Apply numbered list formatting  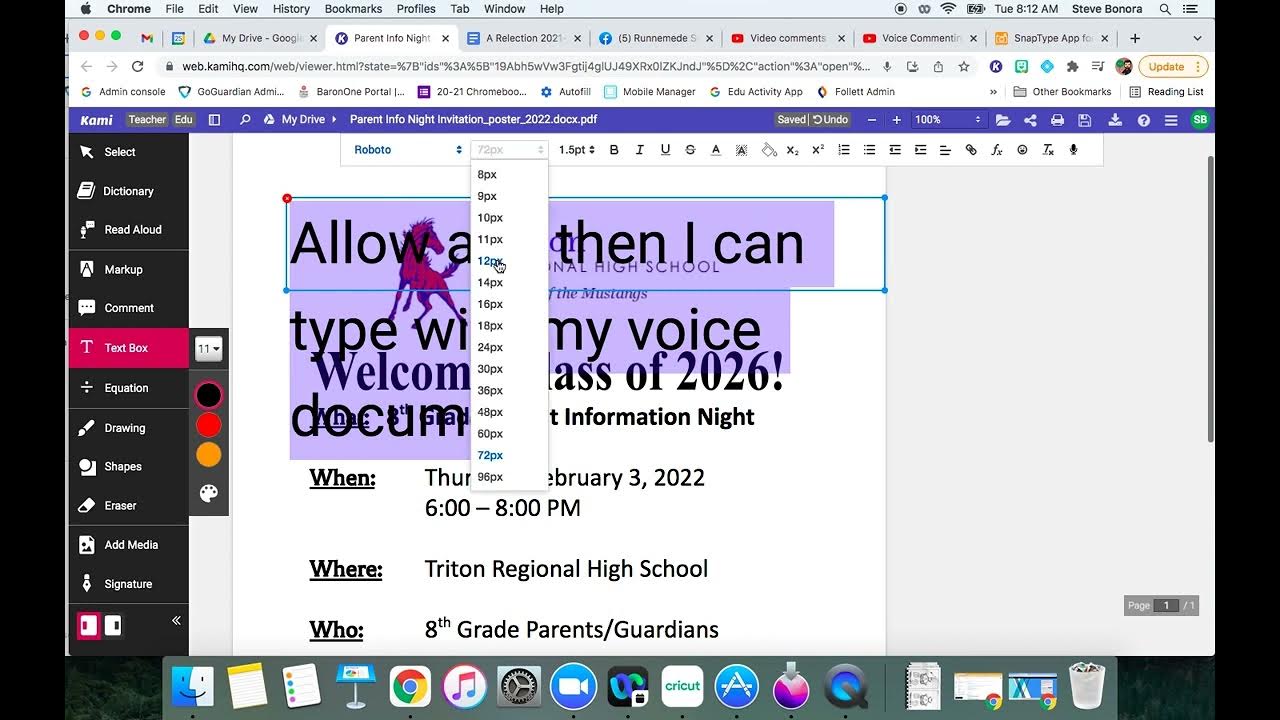pyautogui.click(x=844, y=150)
